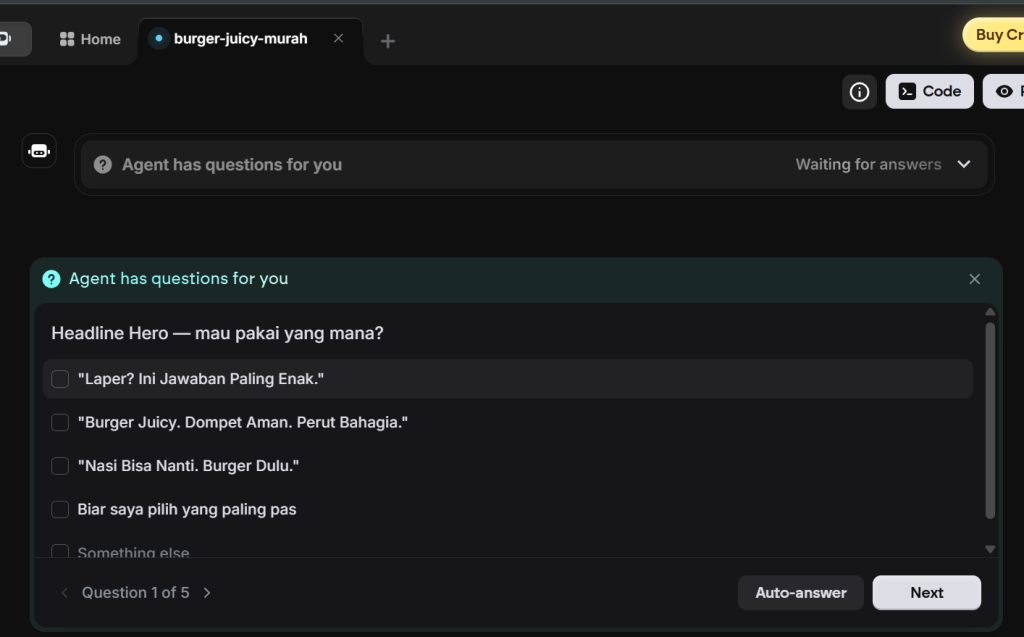Click the teal question mark icon

52,279
